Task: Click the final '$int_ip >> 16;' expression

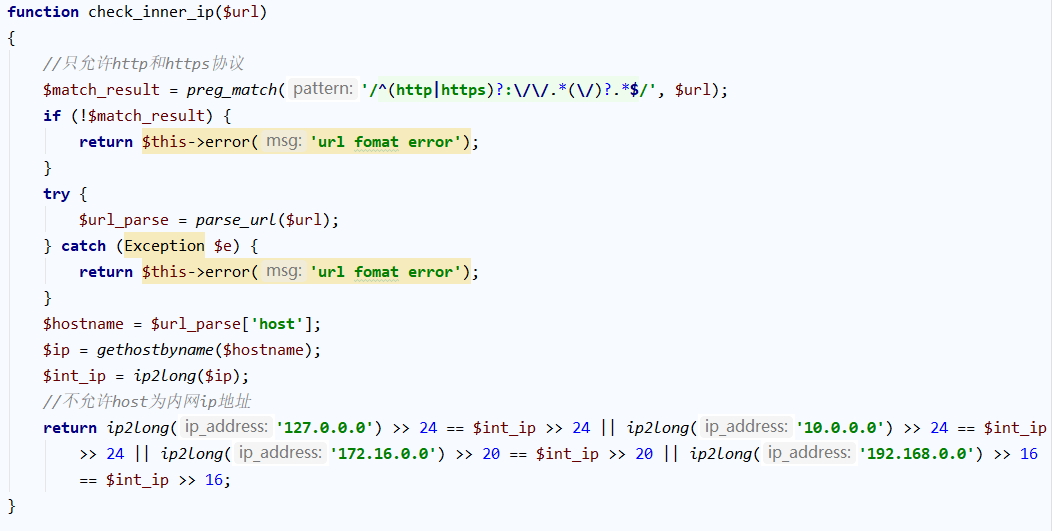Action: 168,481
